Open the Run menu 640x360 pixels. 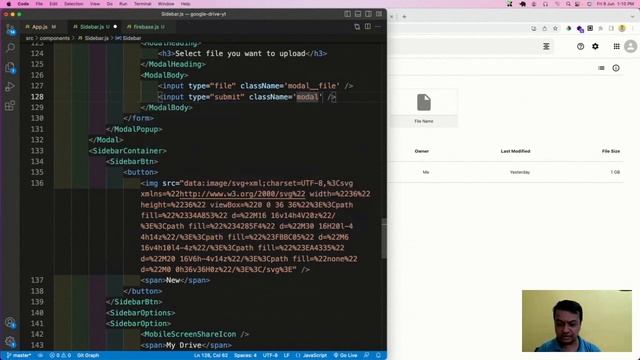pyautogui.click(x=123, y=4)
